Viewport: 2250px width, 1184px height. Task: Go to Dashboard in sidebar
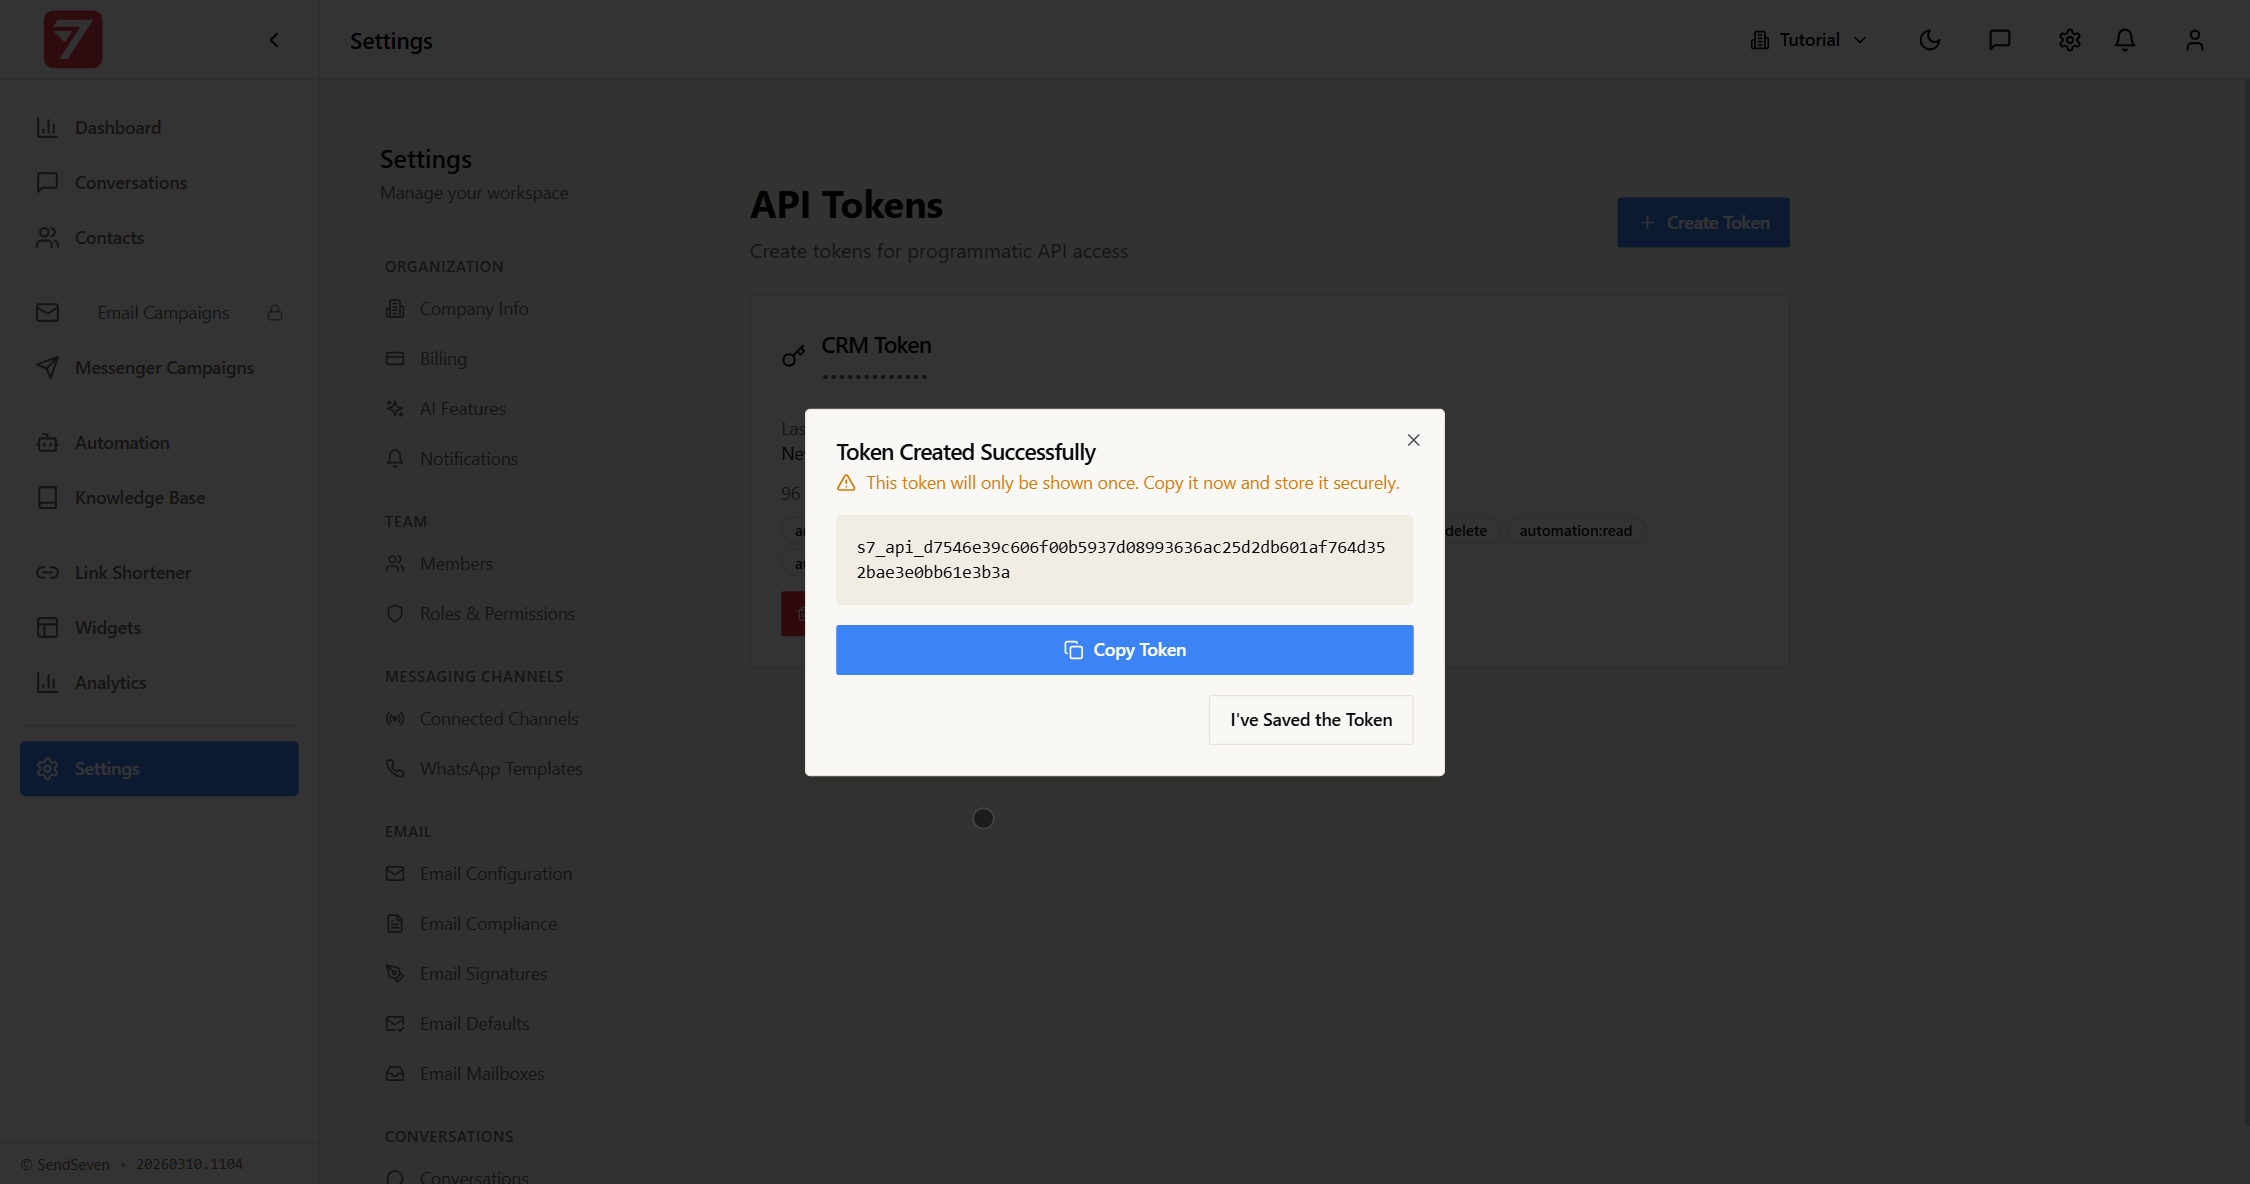tap(159, 128)
